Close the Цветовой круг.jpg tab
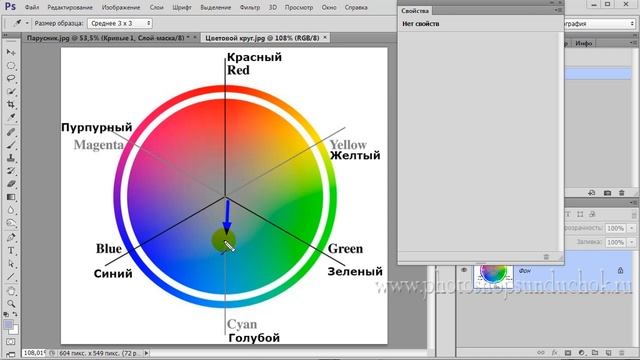 325,38
